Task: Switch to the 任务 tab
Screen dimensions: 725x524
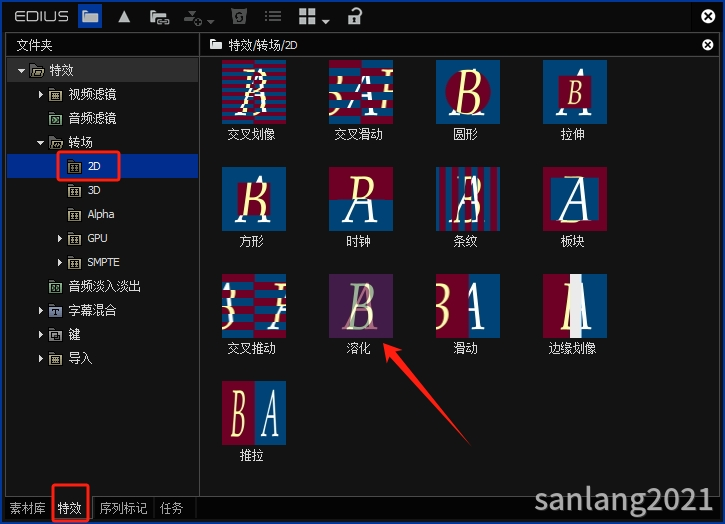Action: [x=172, y=508]
